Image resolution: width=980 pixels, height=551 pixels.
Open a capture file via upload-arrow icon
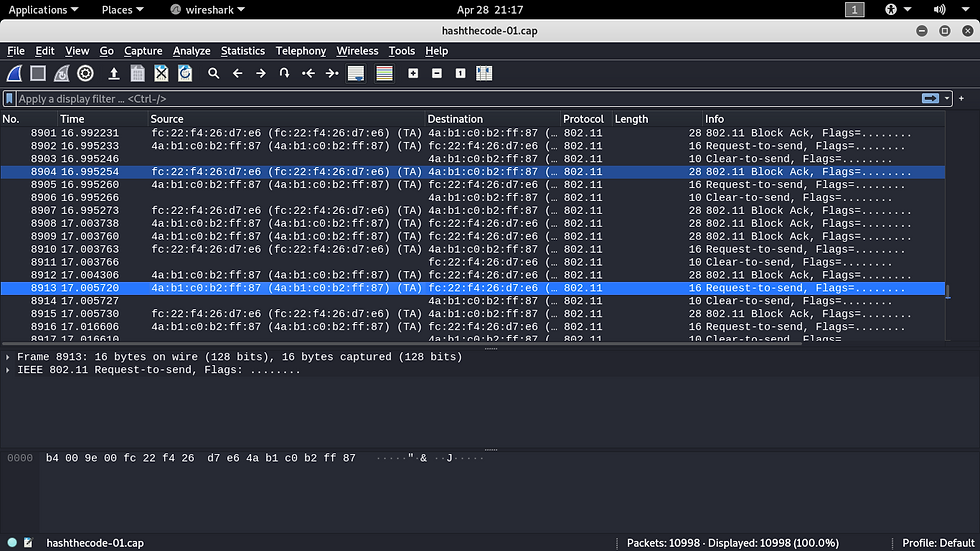[x=114, y=74]
